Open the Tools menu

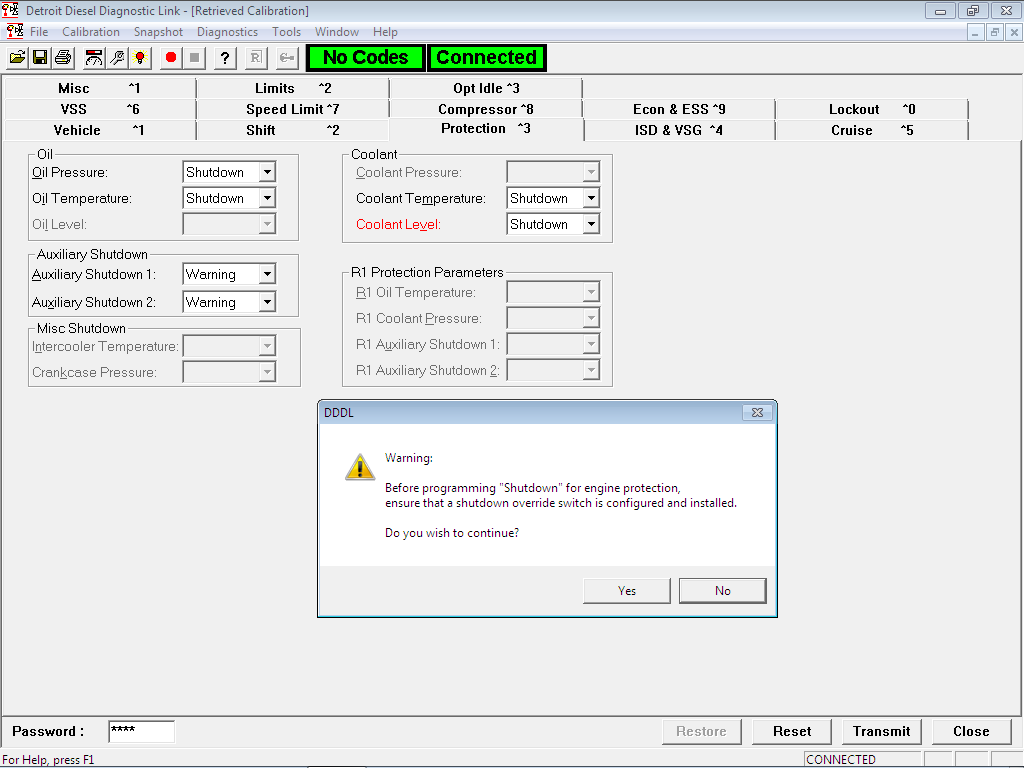[x=287, y=32]
